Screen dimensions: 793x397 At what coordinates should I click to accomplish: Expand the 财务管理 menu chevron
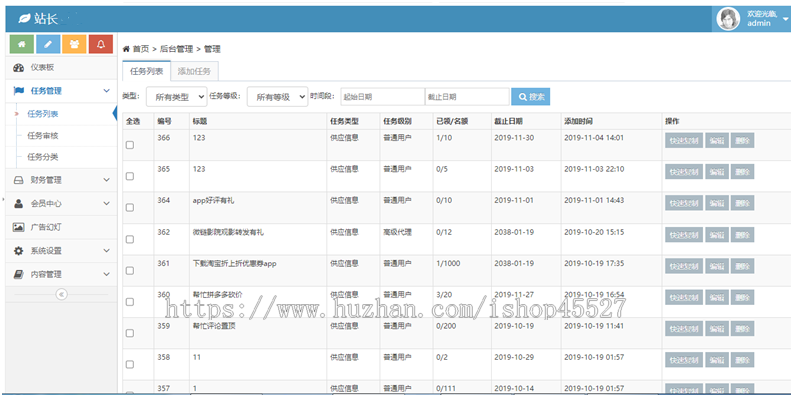tap(106, 180)
